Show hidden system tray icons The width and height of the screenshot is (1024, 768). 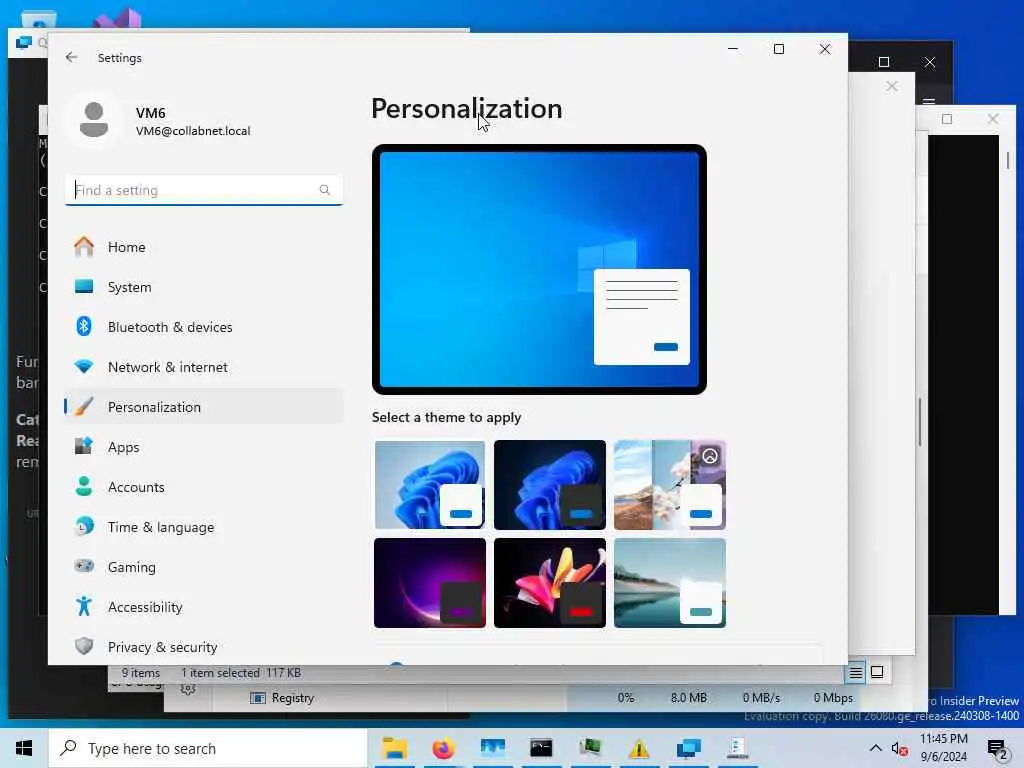coord(876,748)
